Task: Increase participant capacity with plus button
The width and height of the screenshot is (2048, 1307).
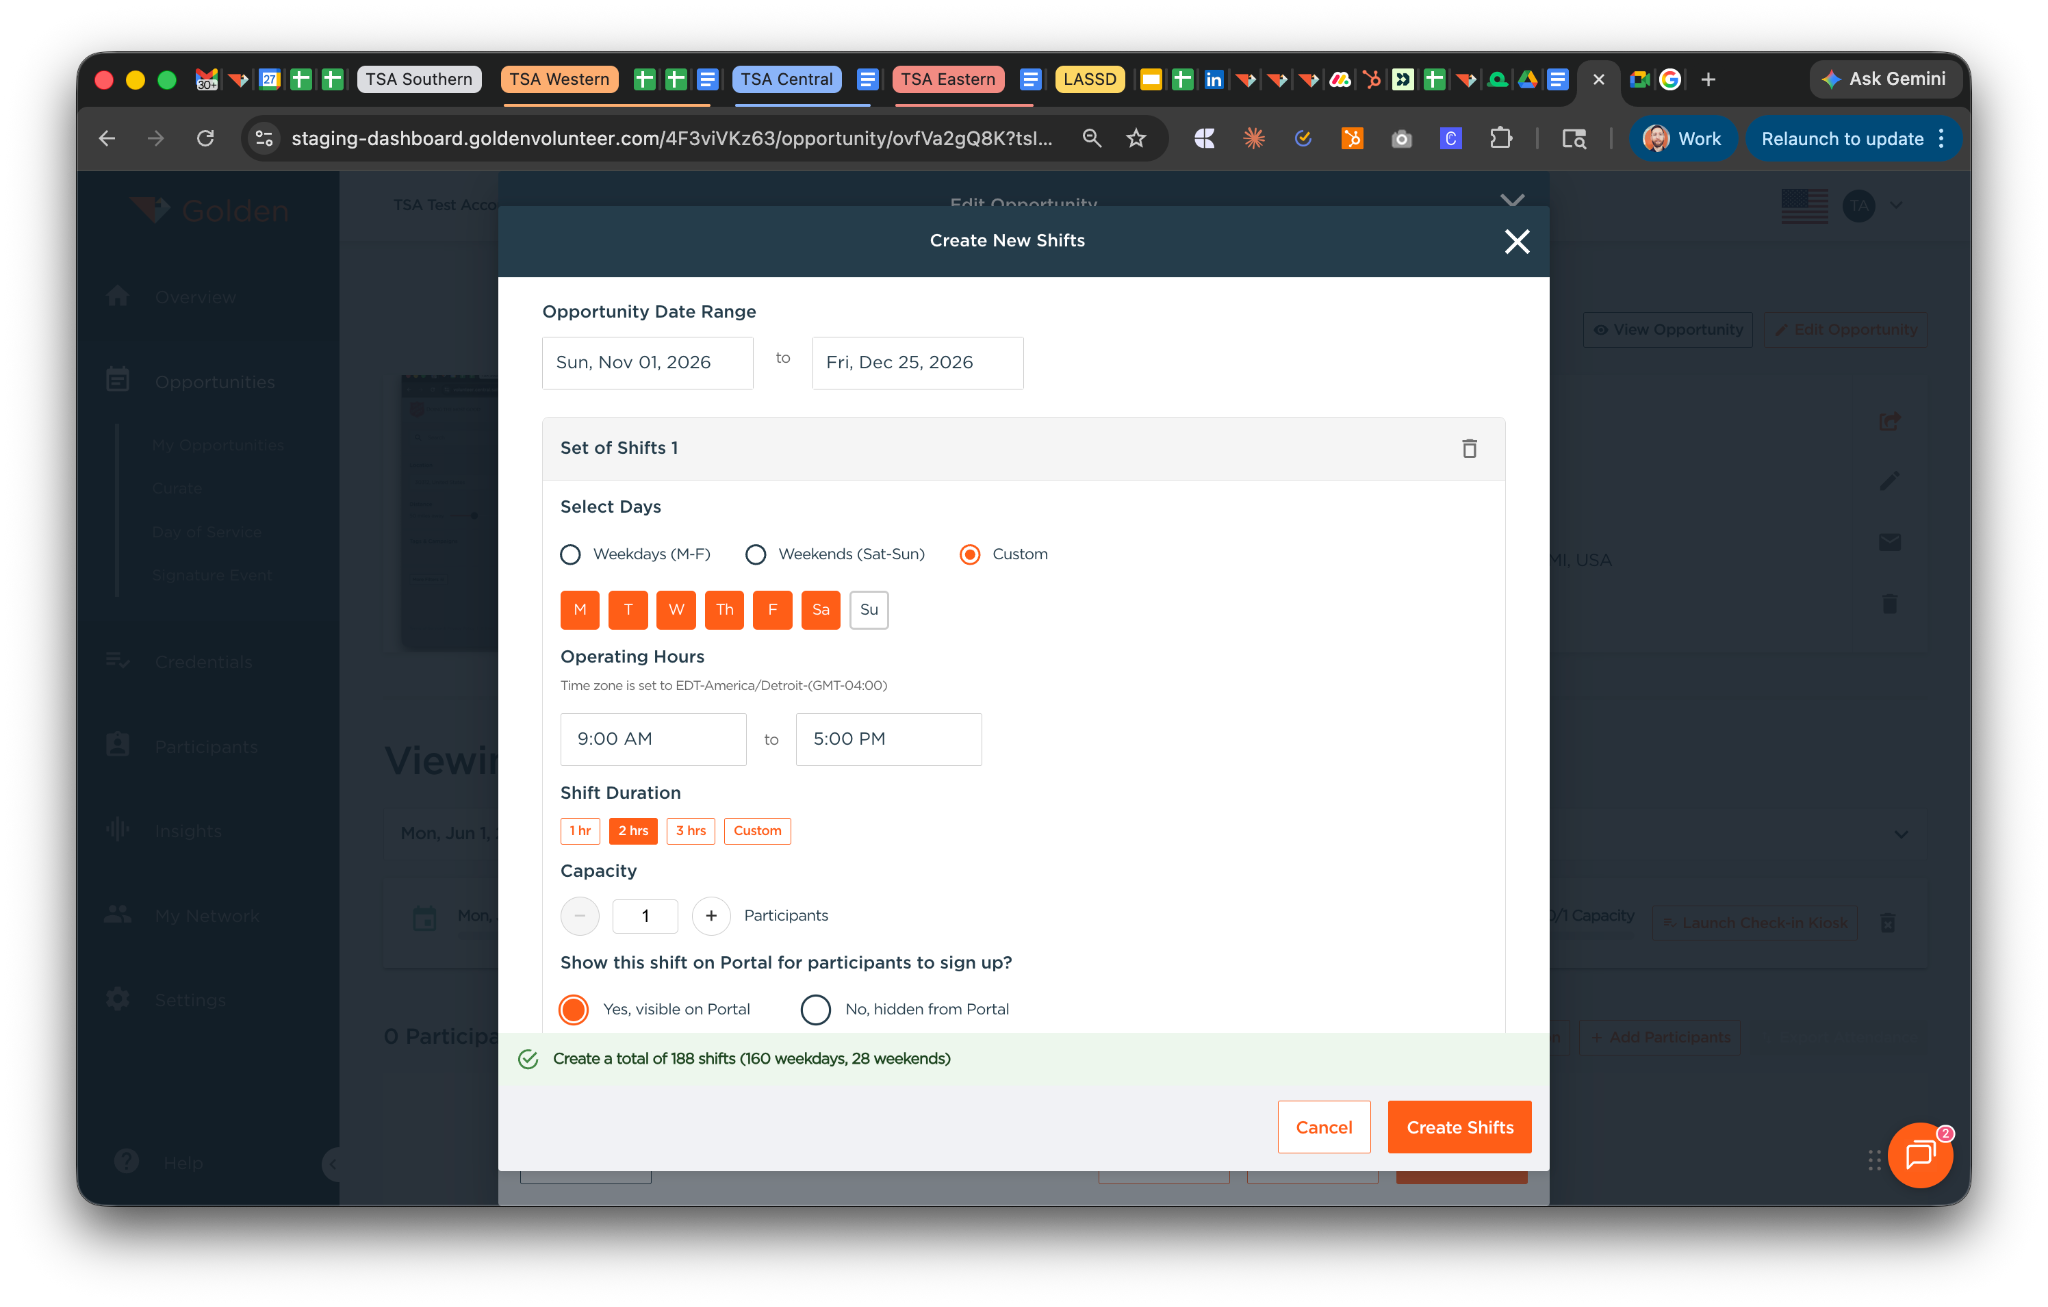Action: pyautogui.click(x=711, y=916)
